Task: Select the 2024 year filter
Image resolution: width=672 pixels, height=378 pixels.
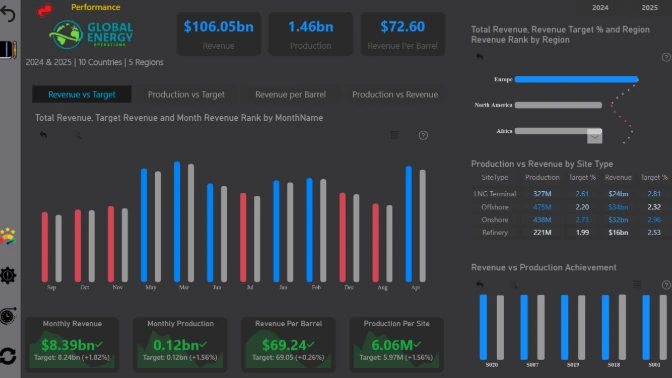Action: [600, 8]
